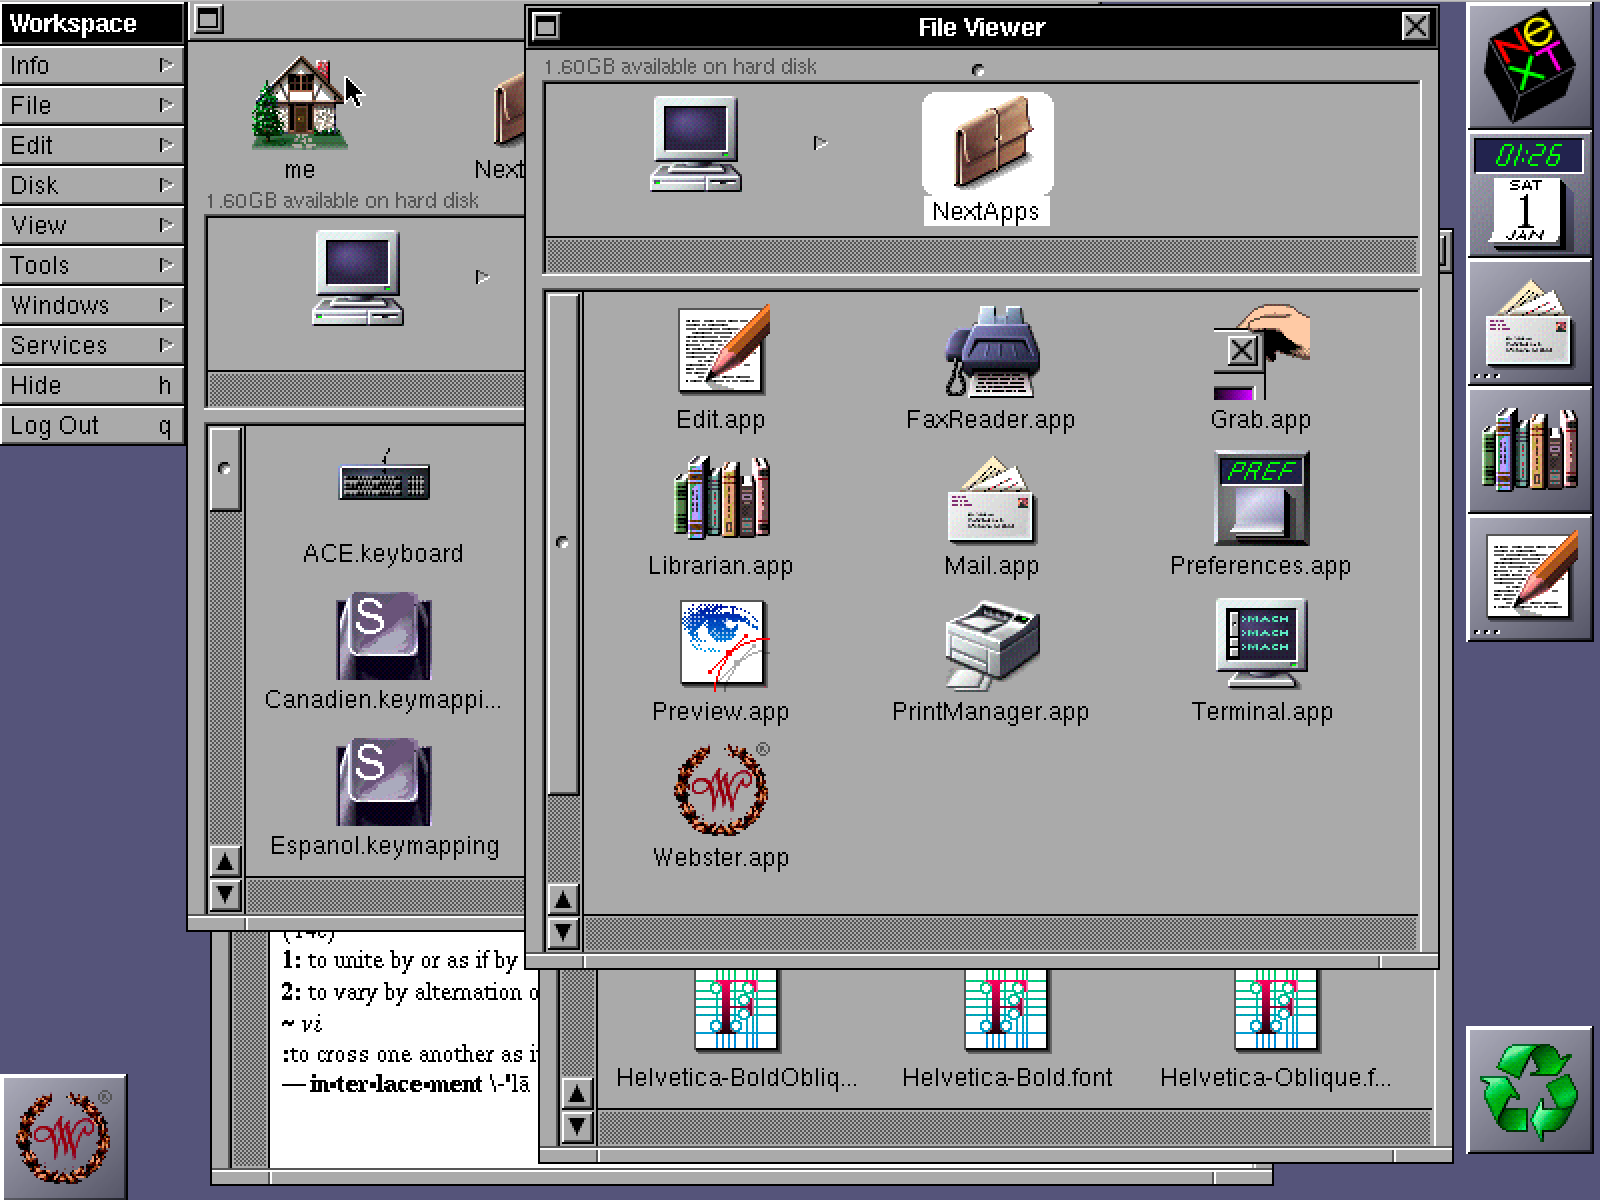
Task: Select Mail.app icon in File Viewer
Action: tap(991, 499)
